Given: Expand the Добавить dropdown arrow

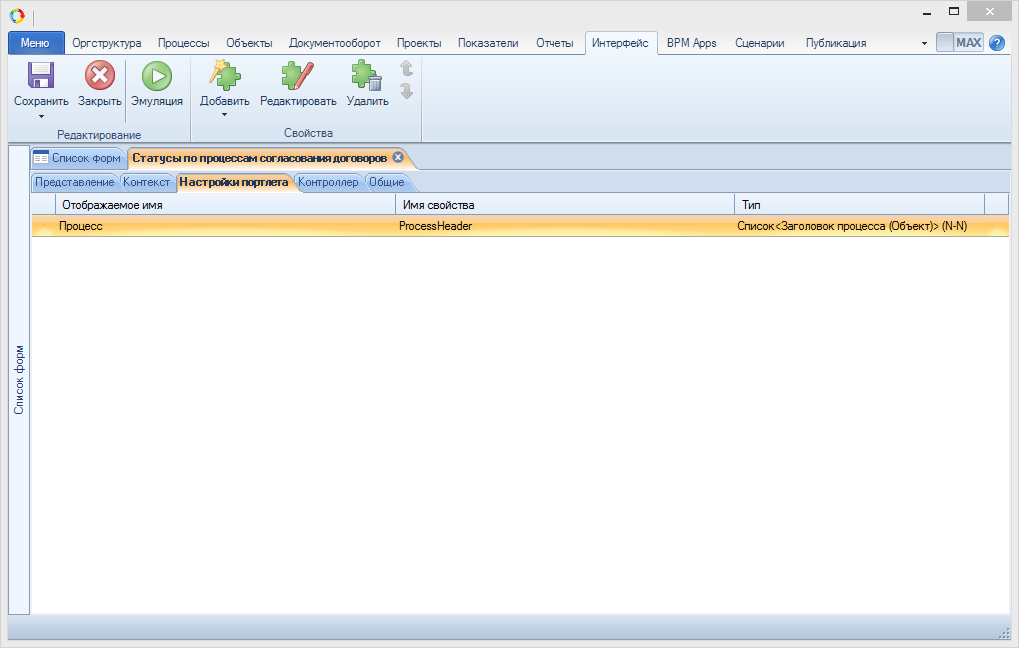Looking at the screenshot, I should [x=224, y=115].
